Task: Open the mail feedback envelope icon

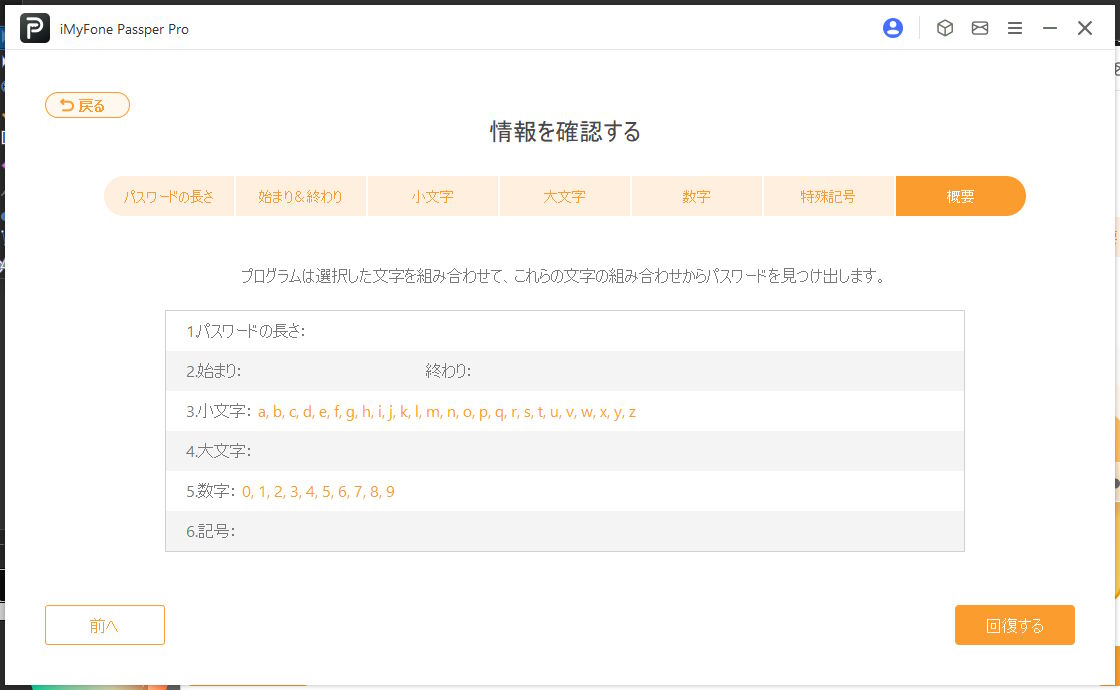Action: point(980,29)
